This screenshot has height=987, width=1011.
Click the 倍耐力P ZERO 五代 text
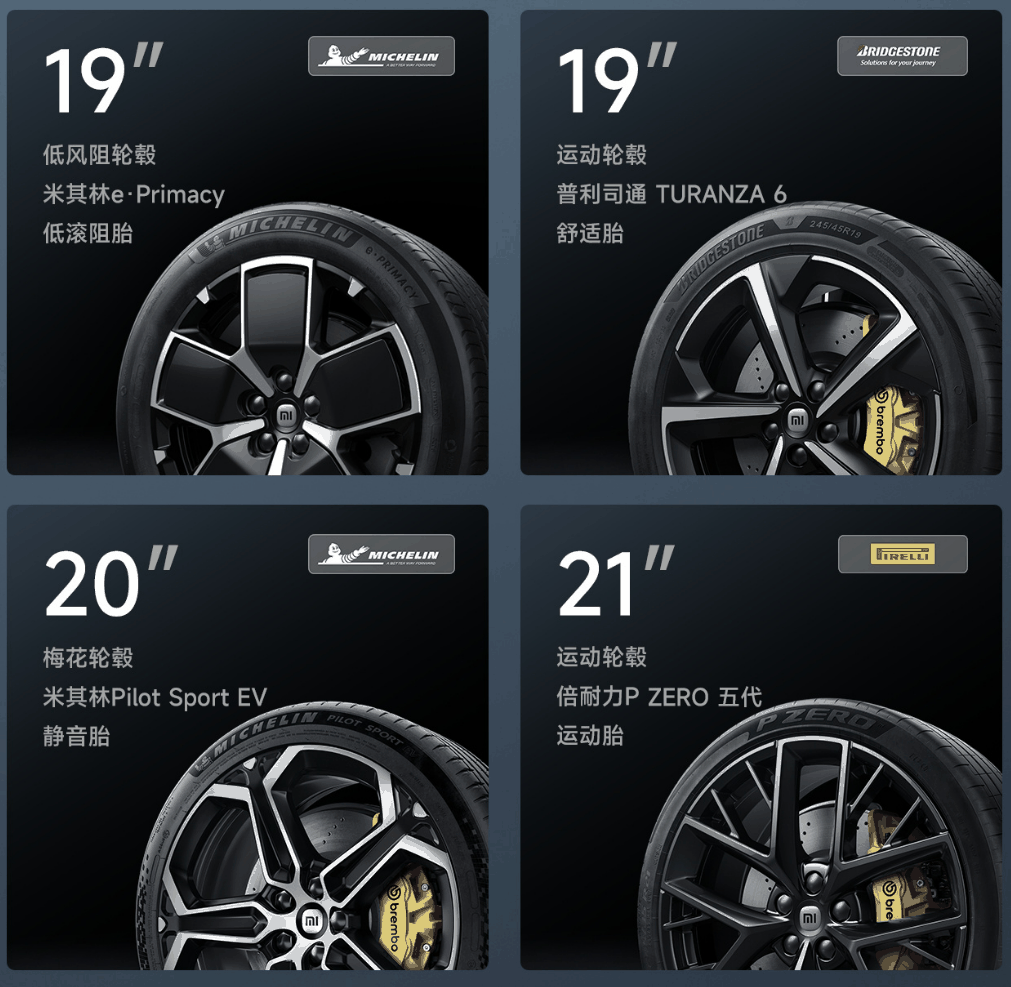click(659, 697)
